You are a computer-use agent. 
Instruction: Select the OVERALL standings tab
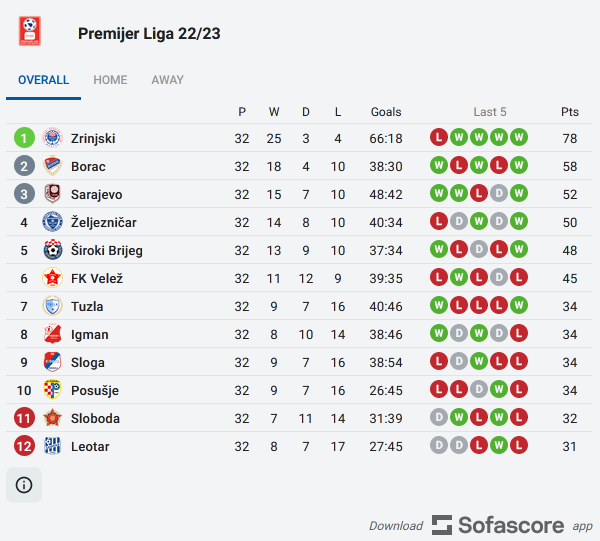(x=44, y=80)
